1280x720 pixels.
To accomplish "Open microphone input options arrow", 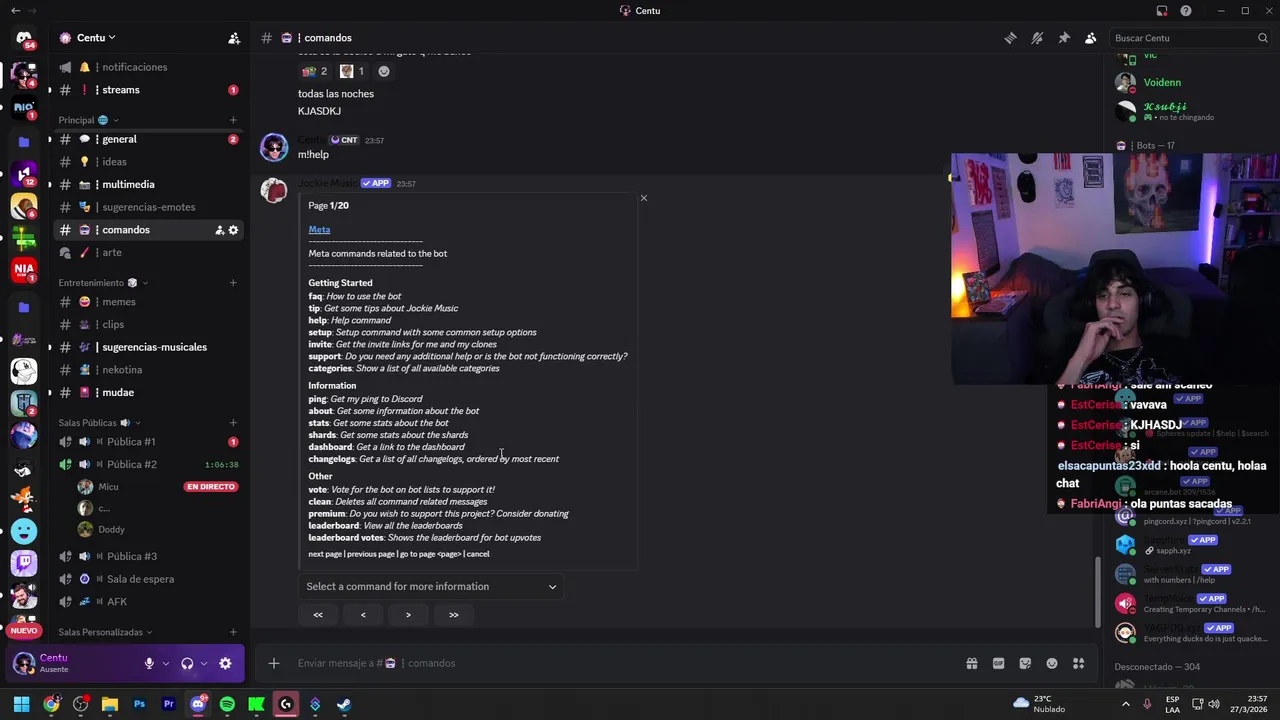I will click(x=165, y=663).
